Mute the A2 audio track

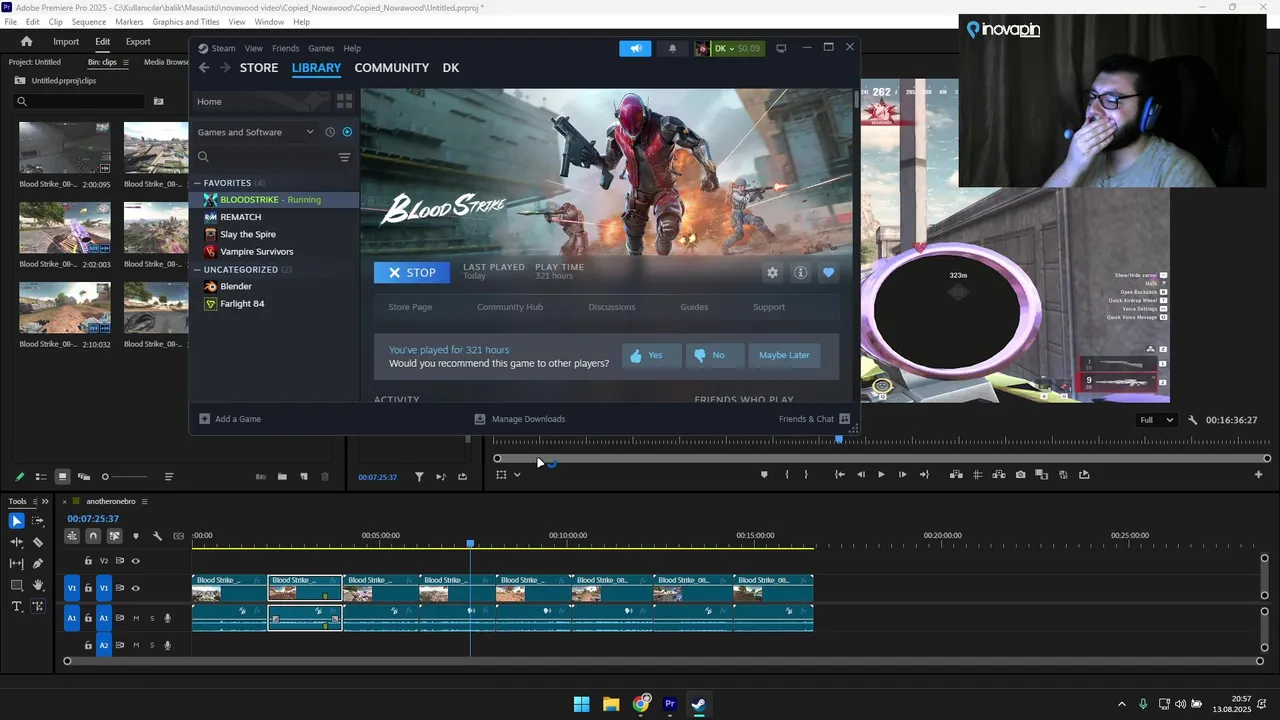tap(136, 646)
